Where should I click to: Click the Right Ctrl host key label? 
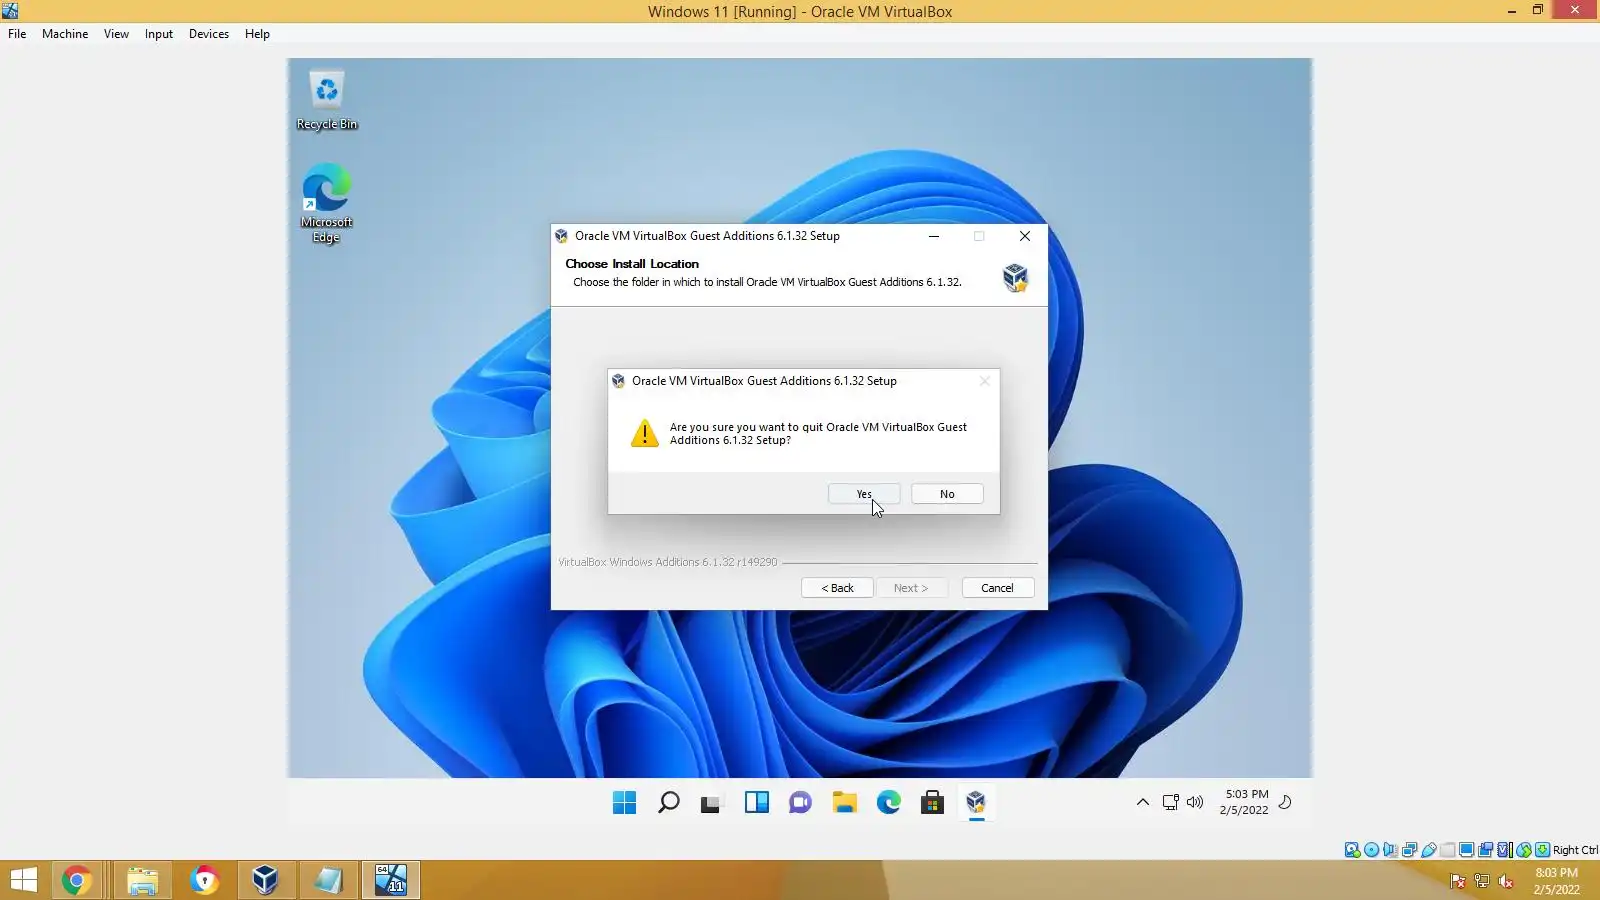(x=1575, y=850)
